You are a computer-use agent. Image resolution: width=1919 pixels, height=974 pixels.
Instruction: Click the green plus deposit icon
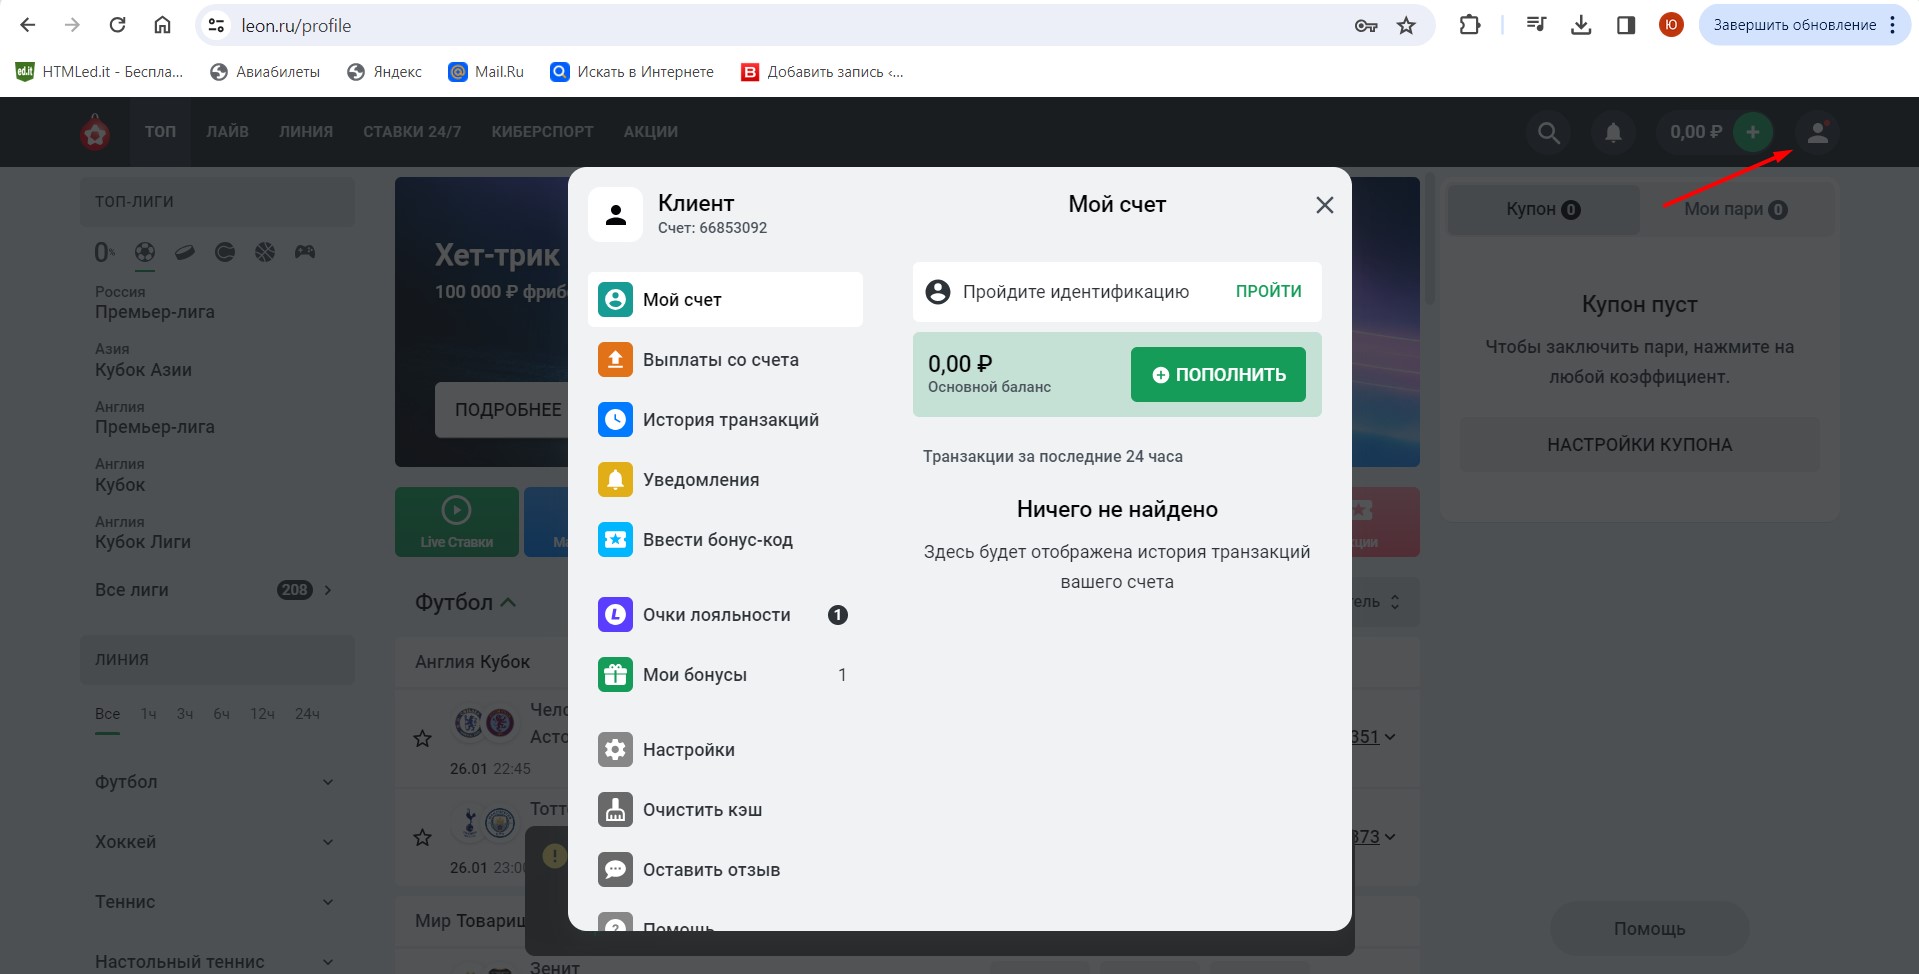(1752, 132)
